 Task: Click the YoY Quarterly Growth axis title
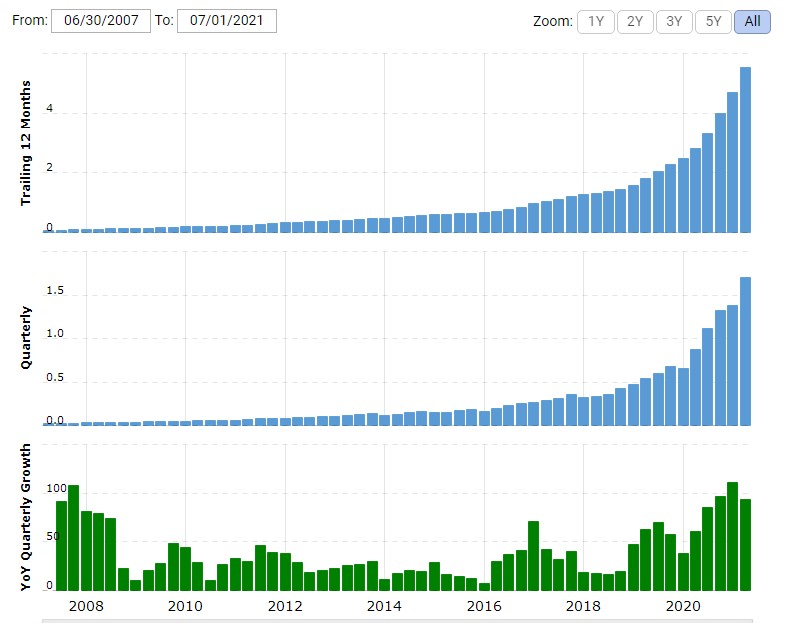pos(26,517)
